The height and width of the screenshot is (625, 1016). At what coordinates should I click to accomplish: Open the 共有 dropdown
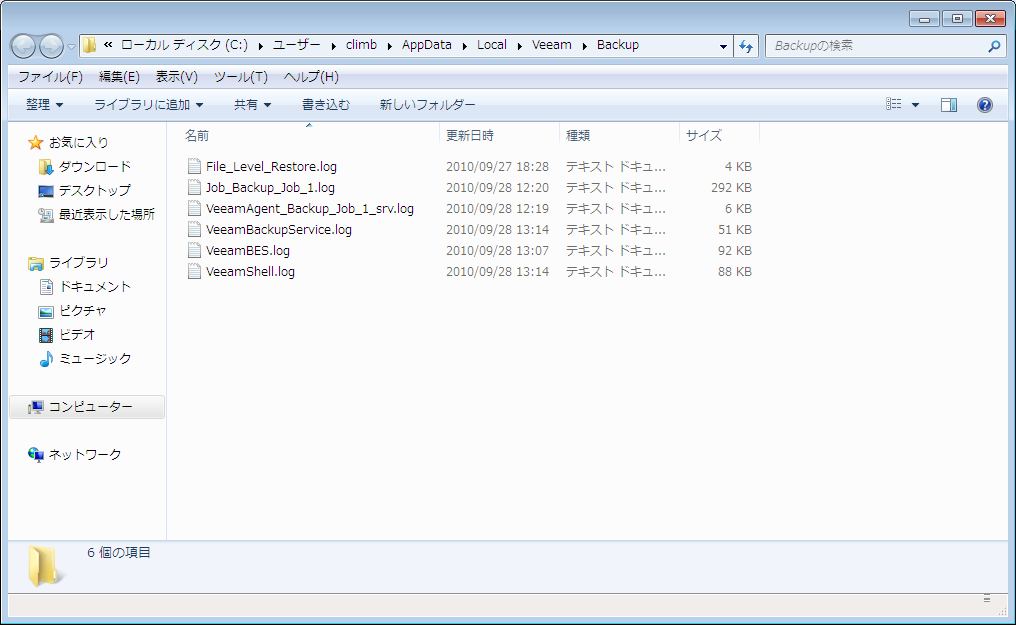point(252,104)
